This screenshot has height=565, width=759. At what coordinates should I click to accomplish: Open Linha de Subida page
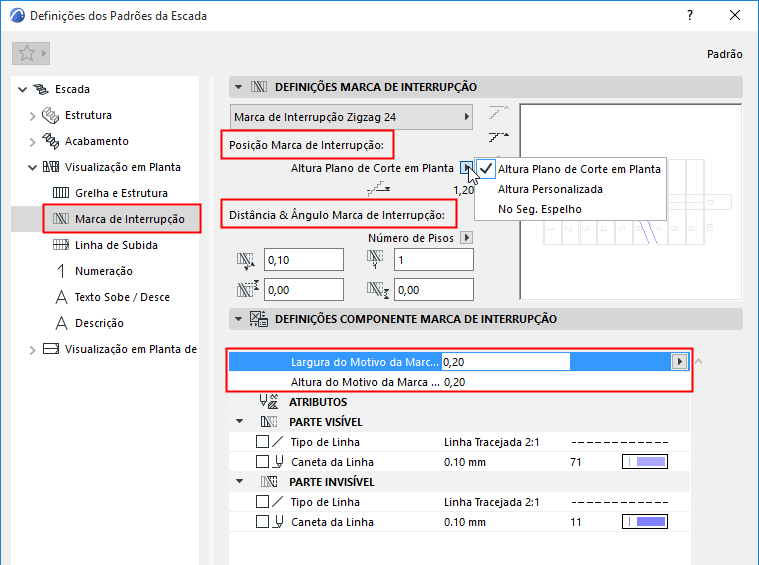[116, 245]
